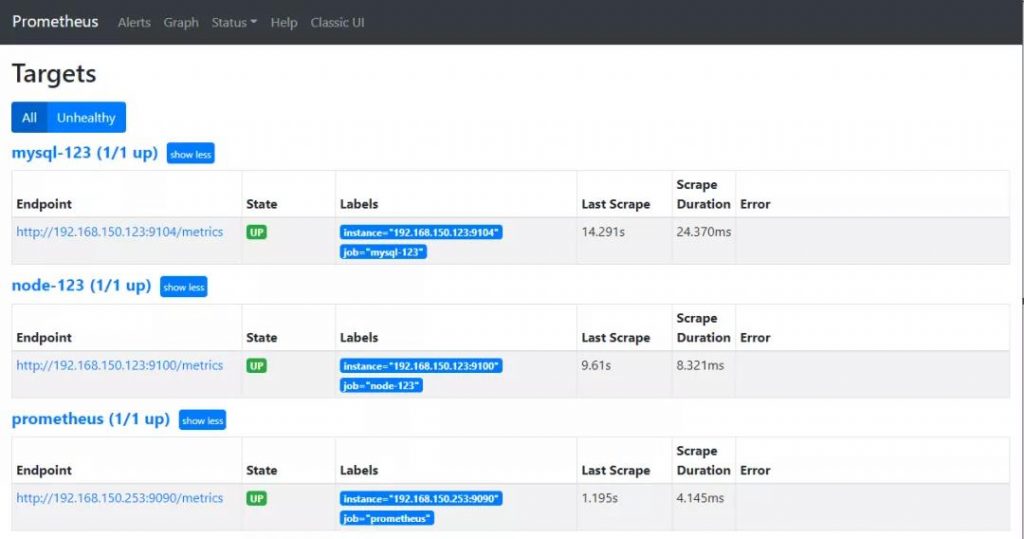Click the mysql-123 (1/1 up) heading
Viewport: 1024px width, 539px height.
click(x=85, y=153)
